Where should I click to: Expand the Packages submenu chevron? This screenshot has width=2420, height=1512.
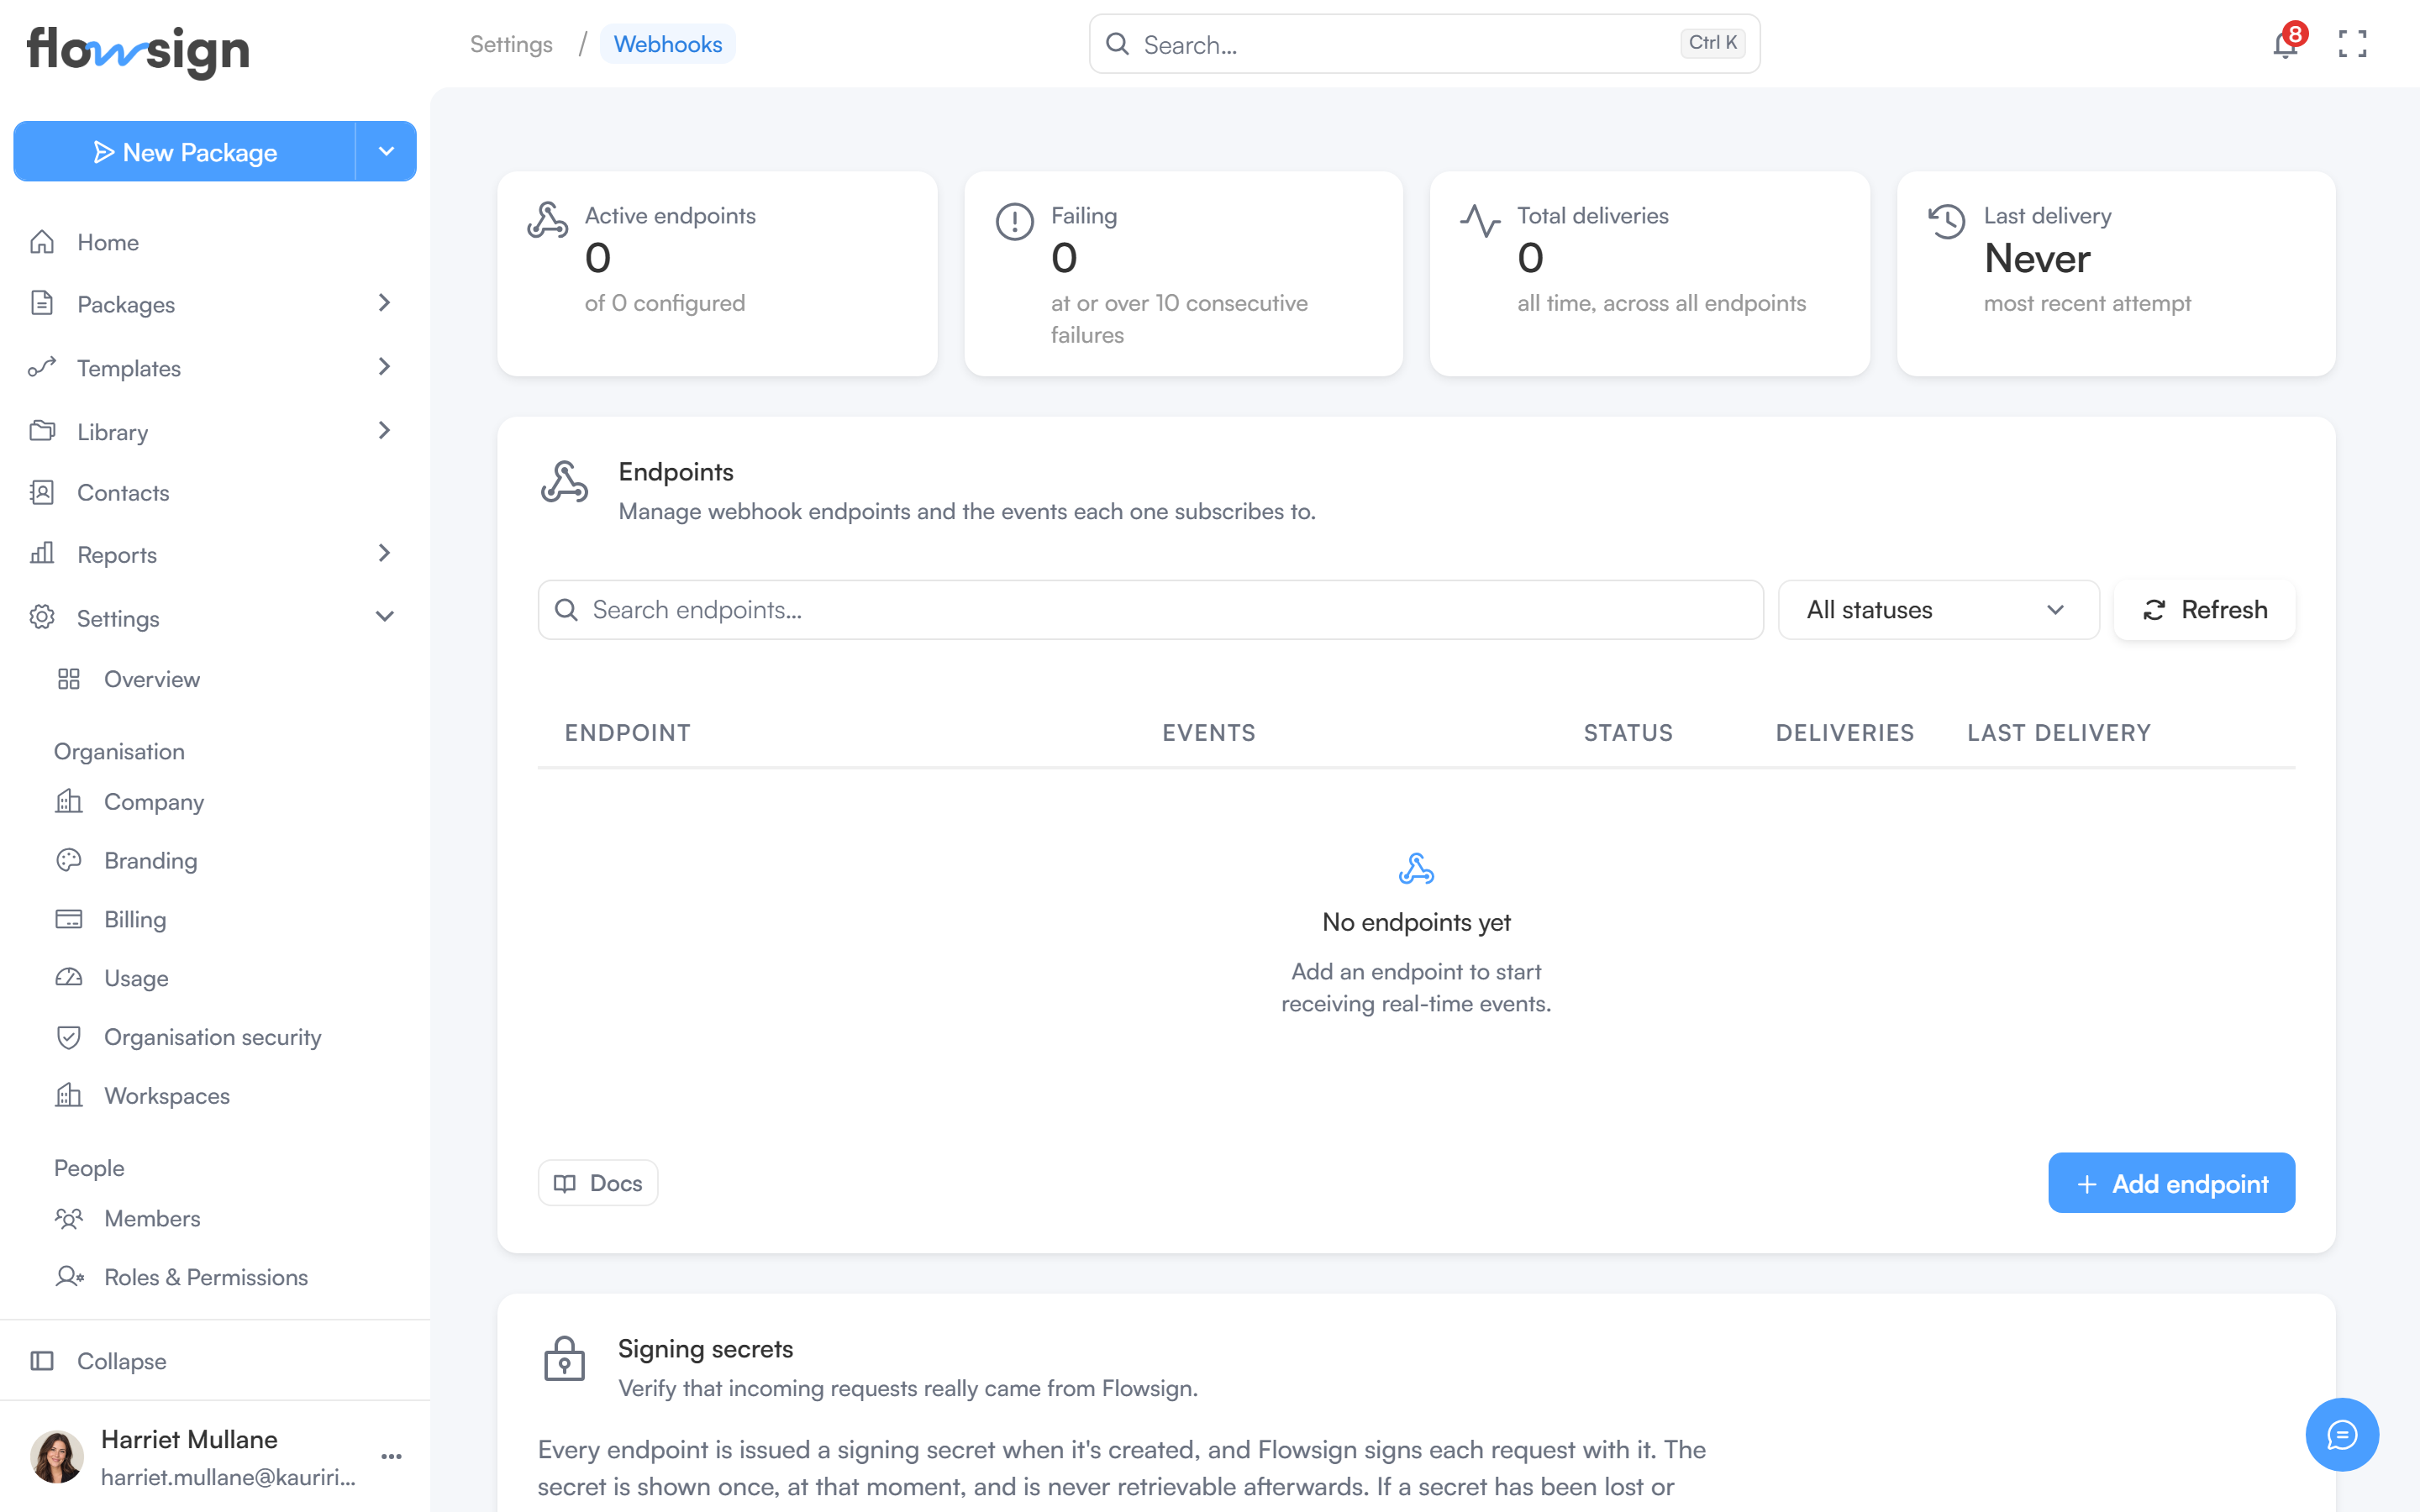[x=384, y=302]
